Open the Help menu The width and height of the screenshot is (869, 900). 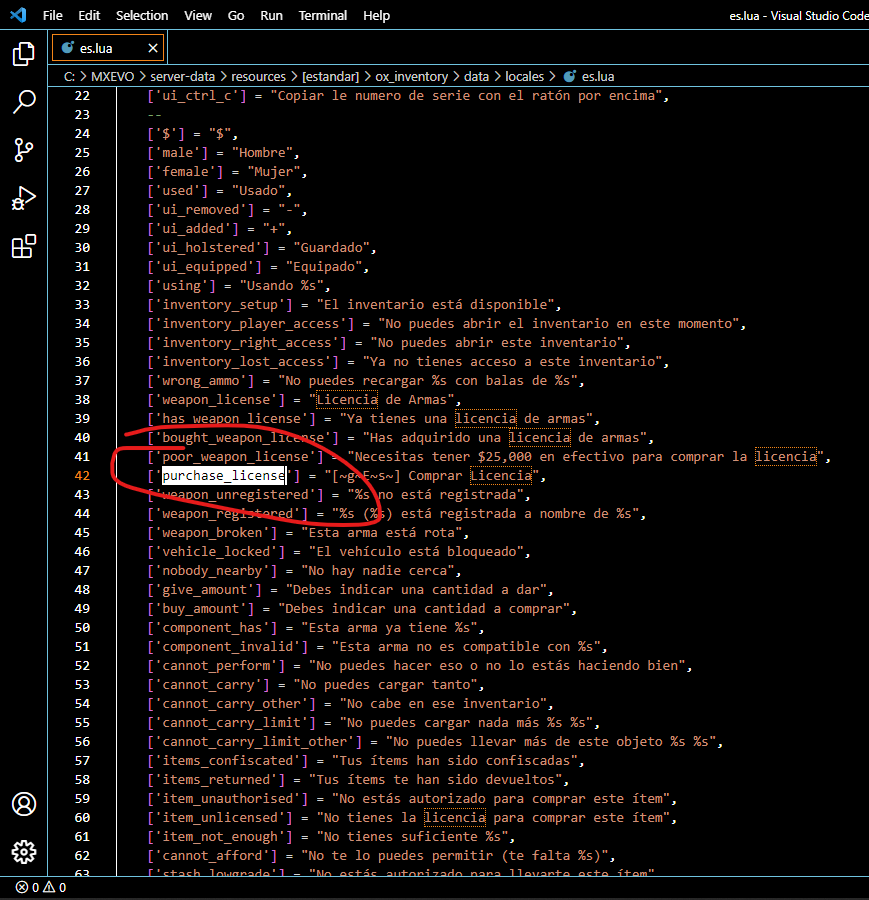377,15
